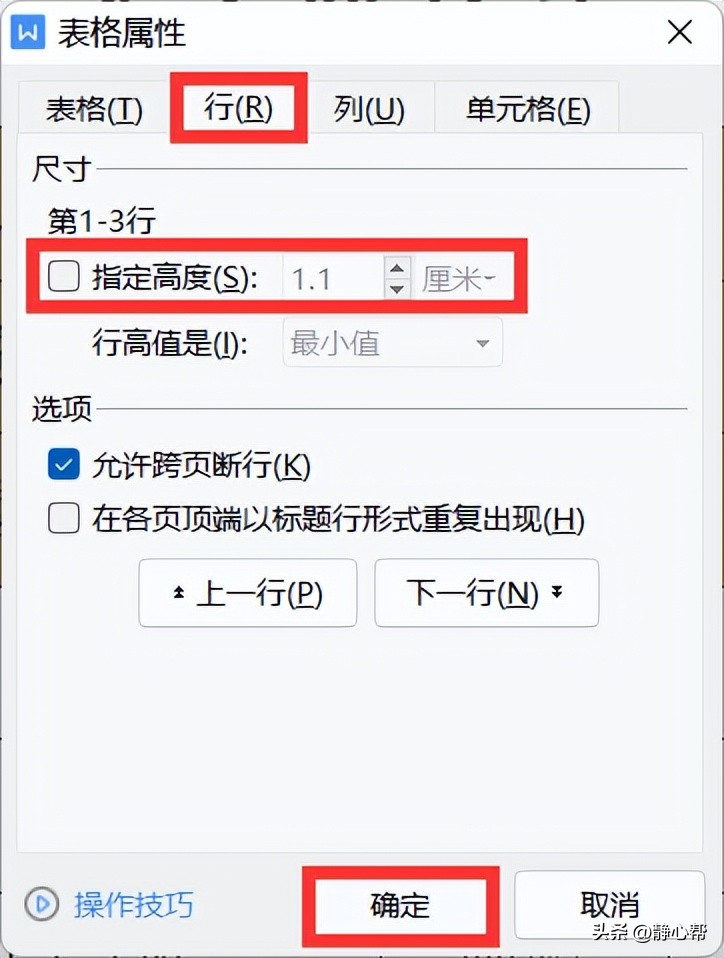Click the up arrow icon on 上一行

pos(178,592)
